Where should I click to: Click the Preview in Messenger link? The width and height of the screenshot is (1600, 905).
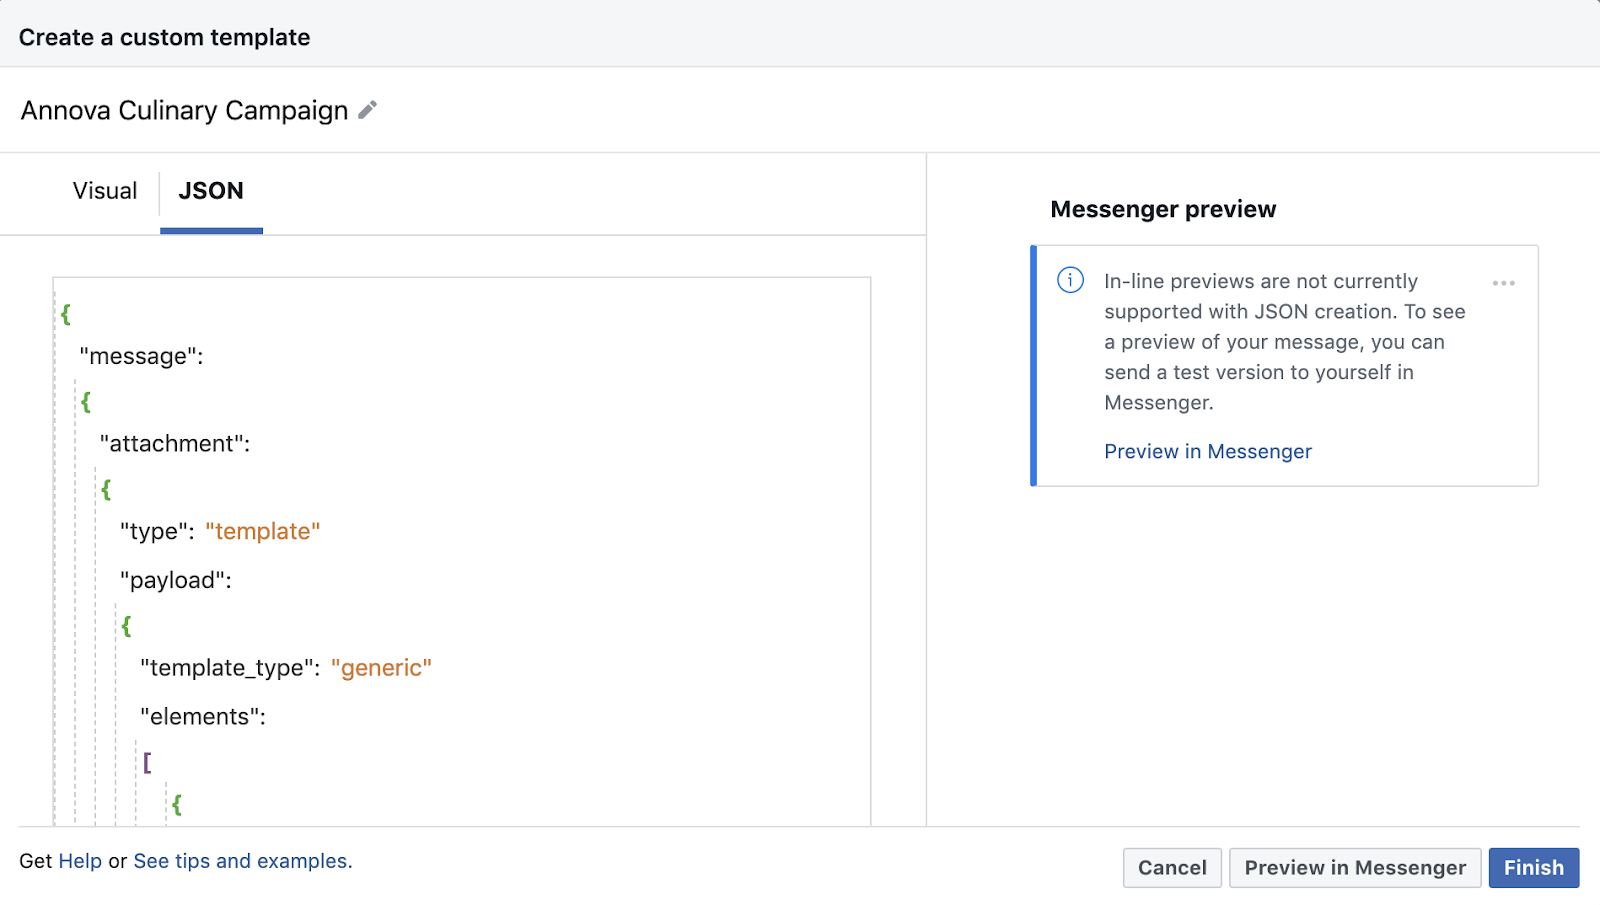[1207, 452]
